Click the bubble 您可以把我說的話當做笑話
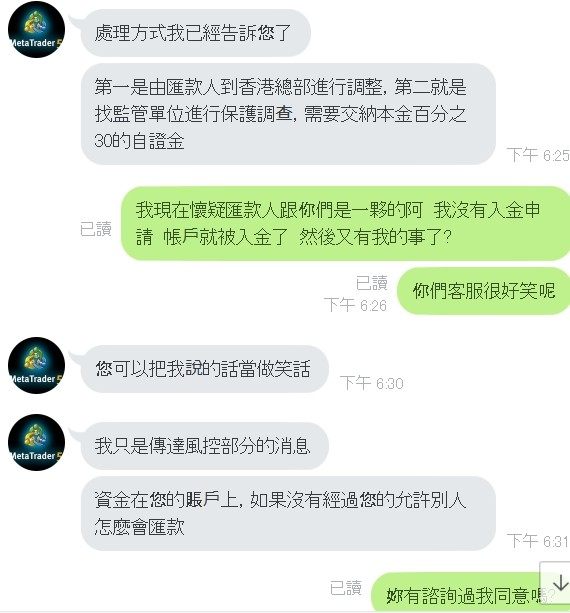Screen dimensions: 570x613 click(x=204, y=369)
